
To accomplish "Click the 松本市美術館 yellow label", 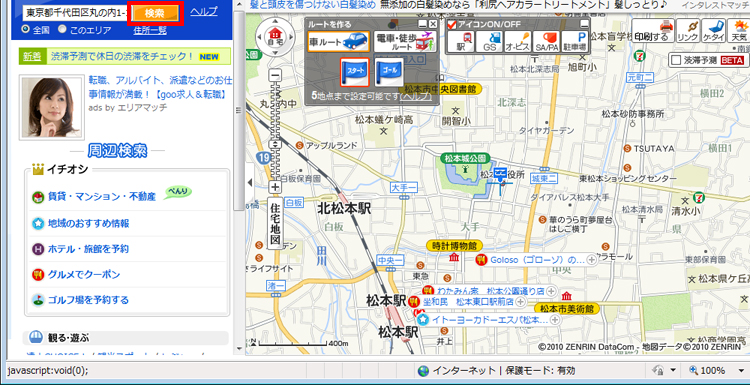I will pos(567,309).
